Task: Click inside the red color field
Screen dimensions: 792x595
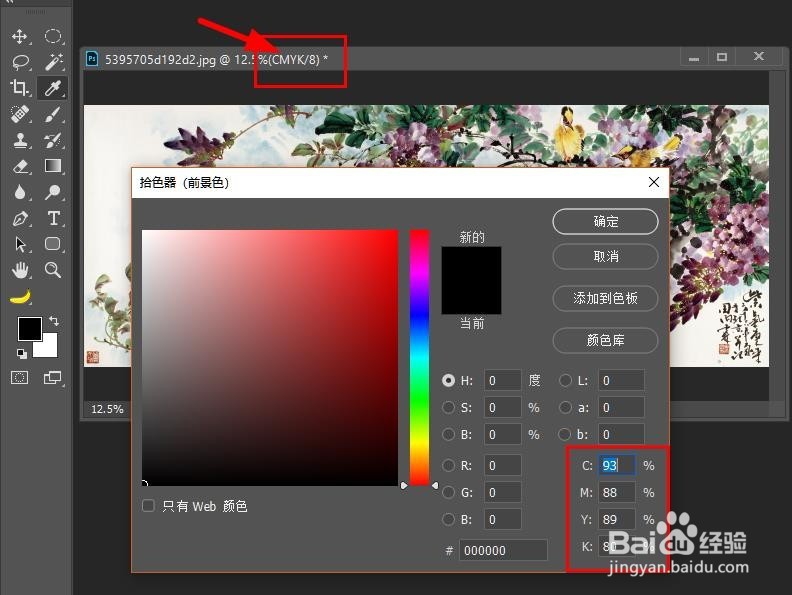Action: [270, 358]
